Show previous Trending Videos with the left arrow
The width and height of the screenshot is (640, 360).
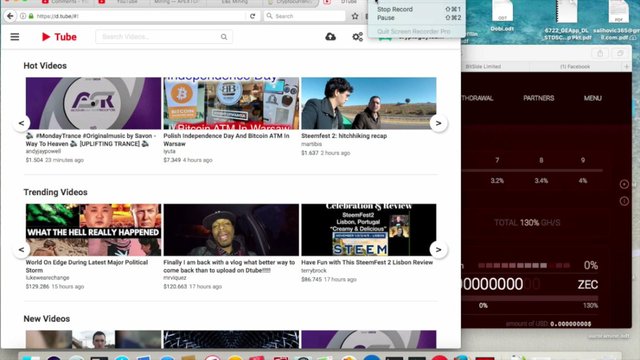coord(21,249)
